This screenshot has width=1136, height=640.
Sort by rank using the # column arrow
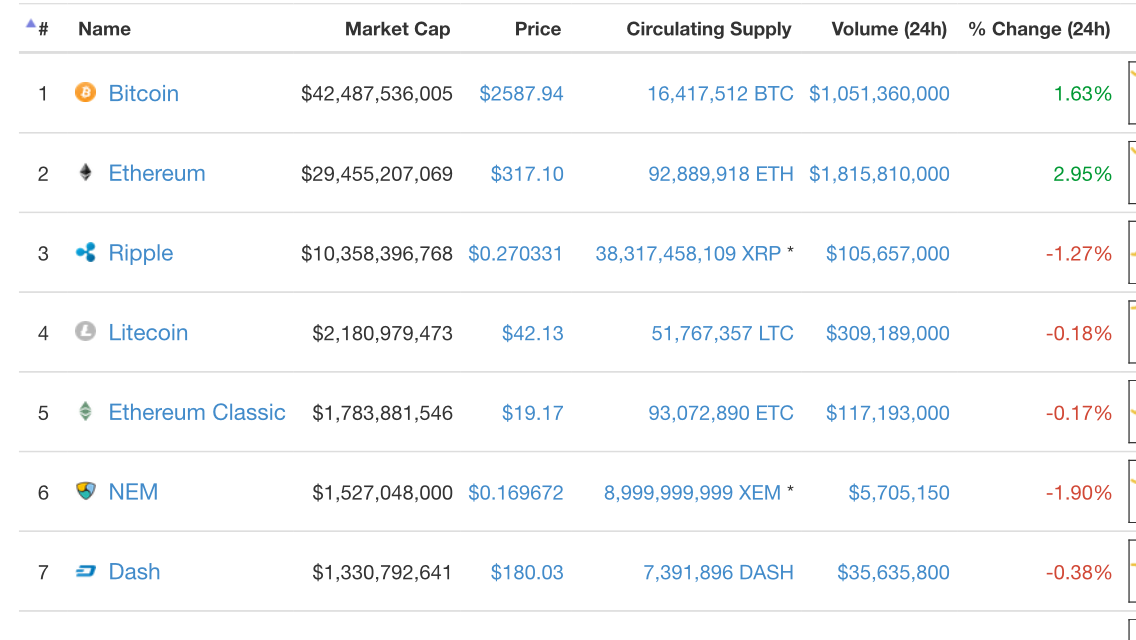(x=30, y=24)
